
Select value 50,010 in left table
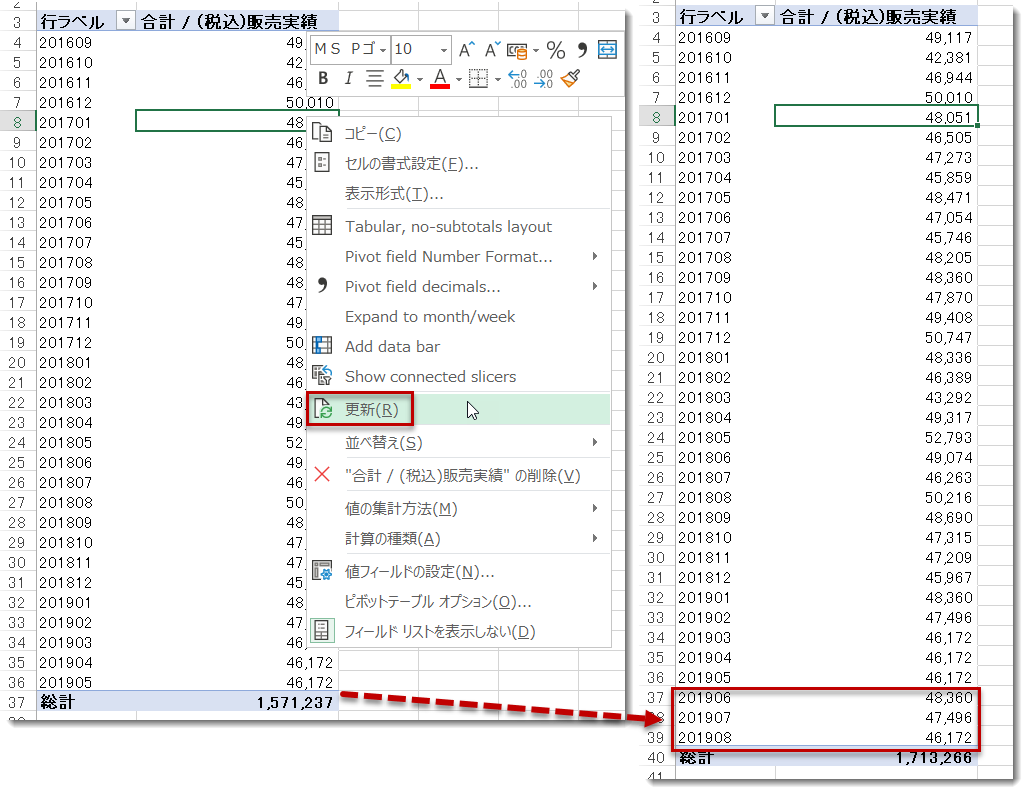point(237,102)
